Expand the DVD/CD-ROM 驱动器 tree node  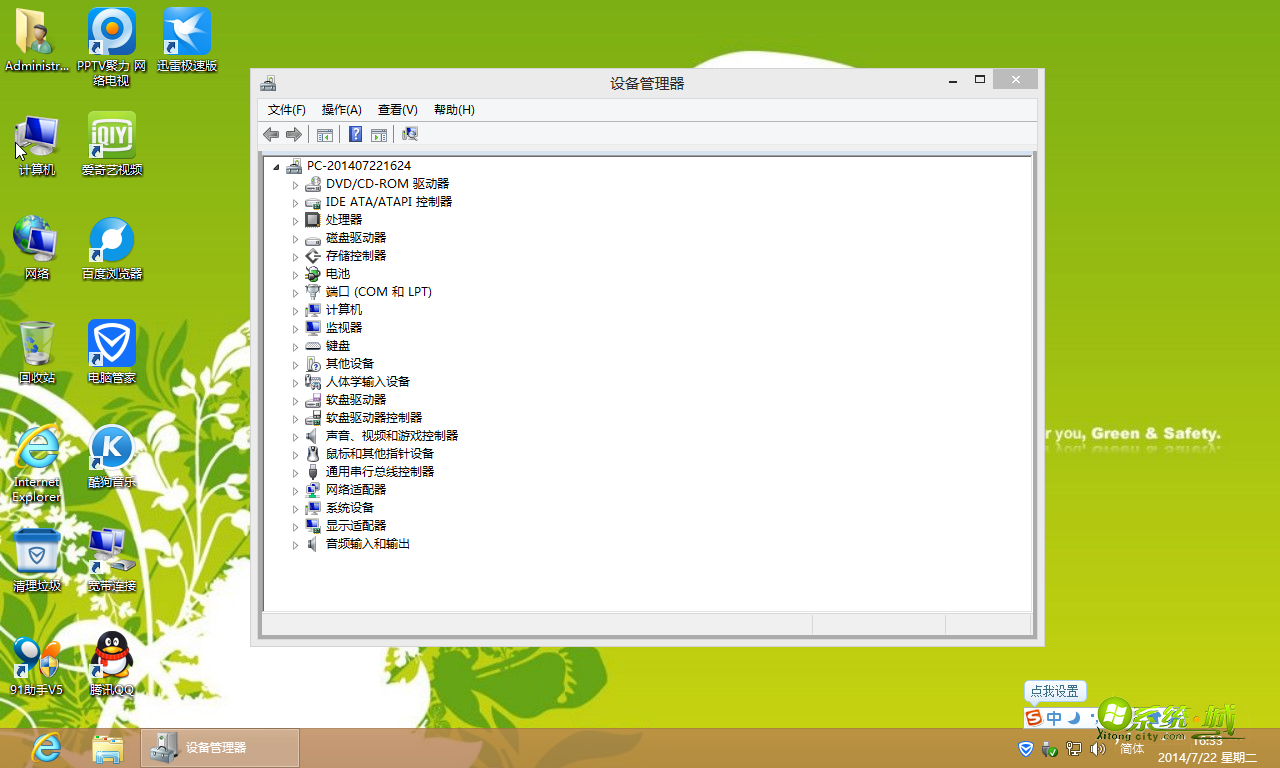[x=295, y=183]
